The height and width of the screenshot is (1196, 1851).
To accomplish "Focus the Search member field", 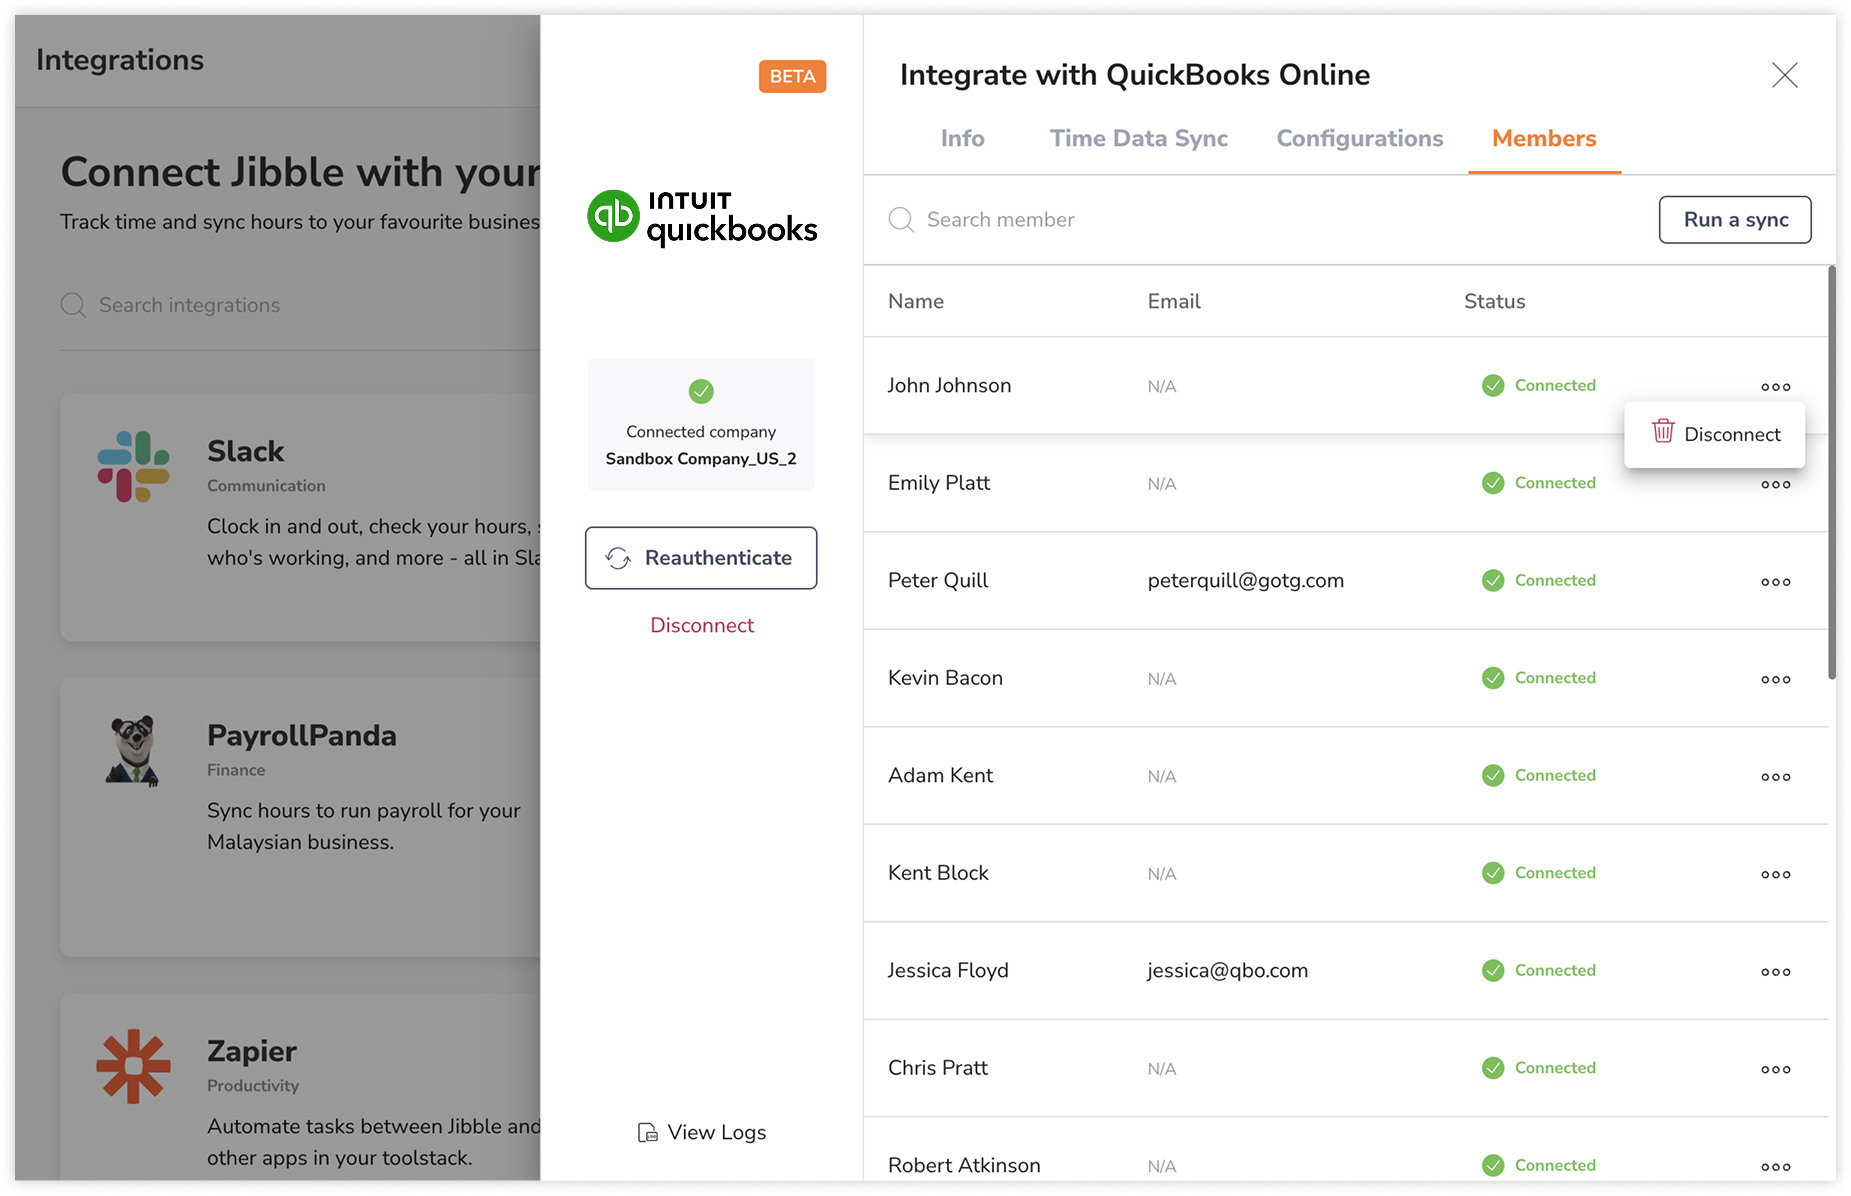I will (1260, 220).
